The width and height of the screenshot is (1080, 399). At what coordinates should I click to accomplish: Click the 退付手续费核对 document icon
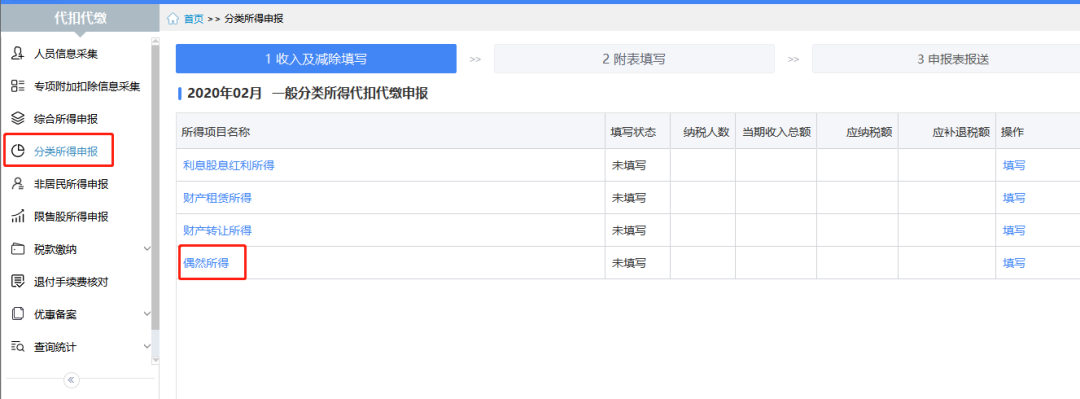pos(19,282)
